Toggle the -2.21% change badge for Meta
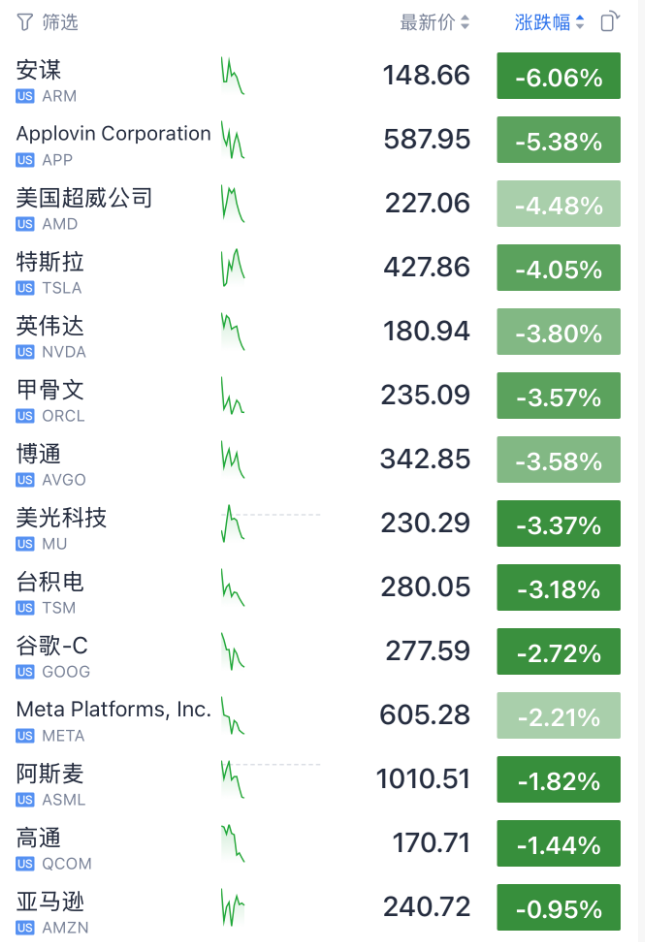Image resolution: width=645 pixels, height=942 pixels. pos(558,717)
